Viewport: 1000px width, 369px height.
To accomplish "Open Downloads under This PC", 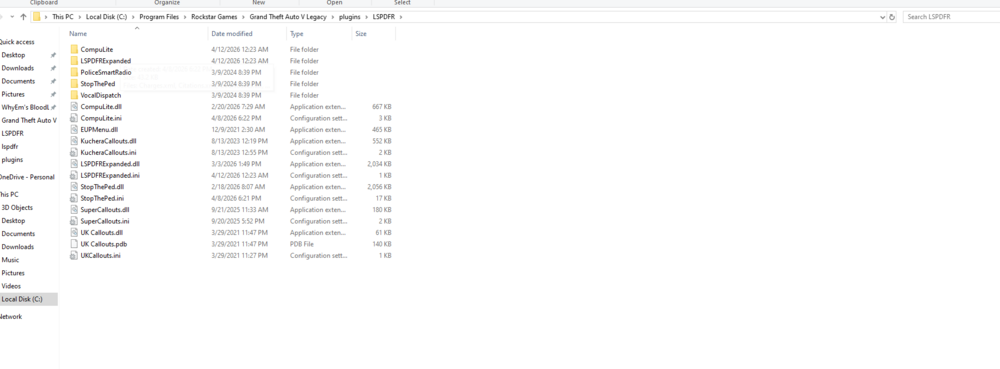I will click(18, 247).
